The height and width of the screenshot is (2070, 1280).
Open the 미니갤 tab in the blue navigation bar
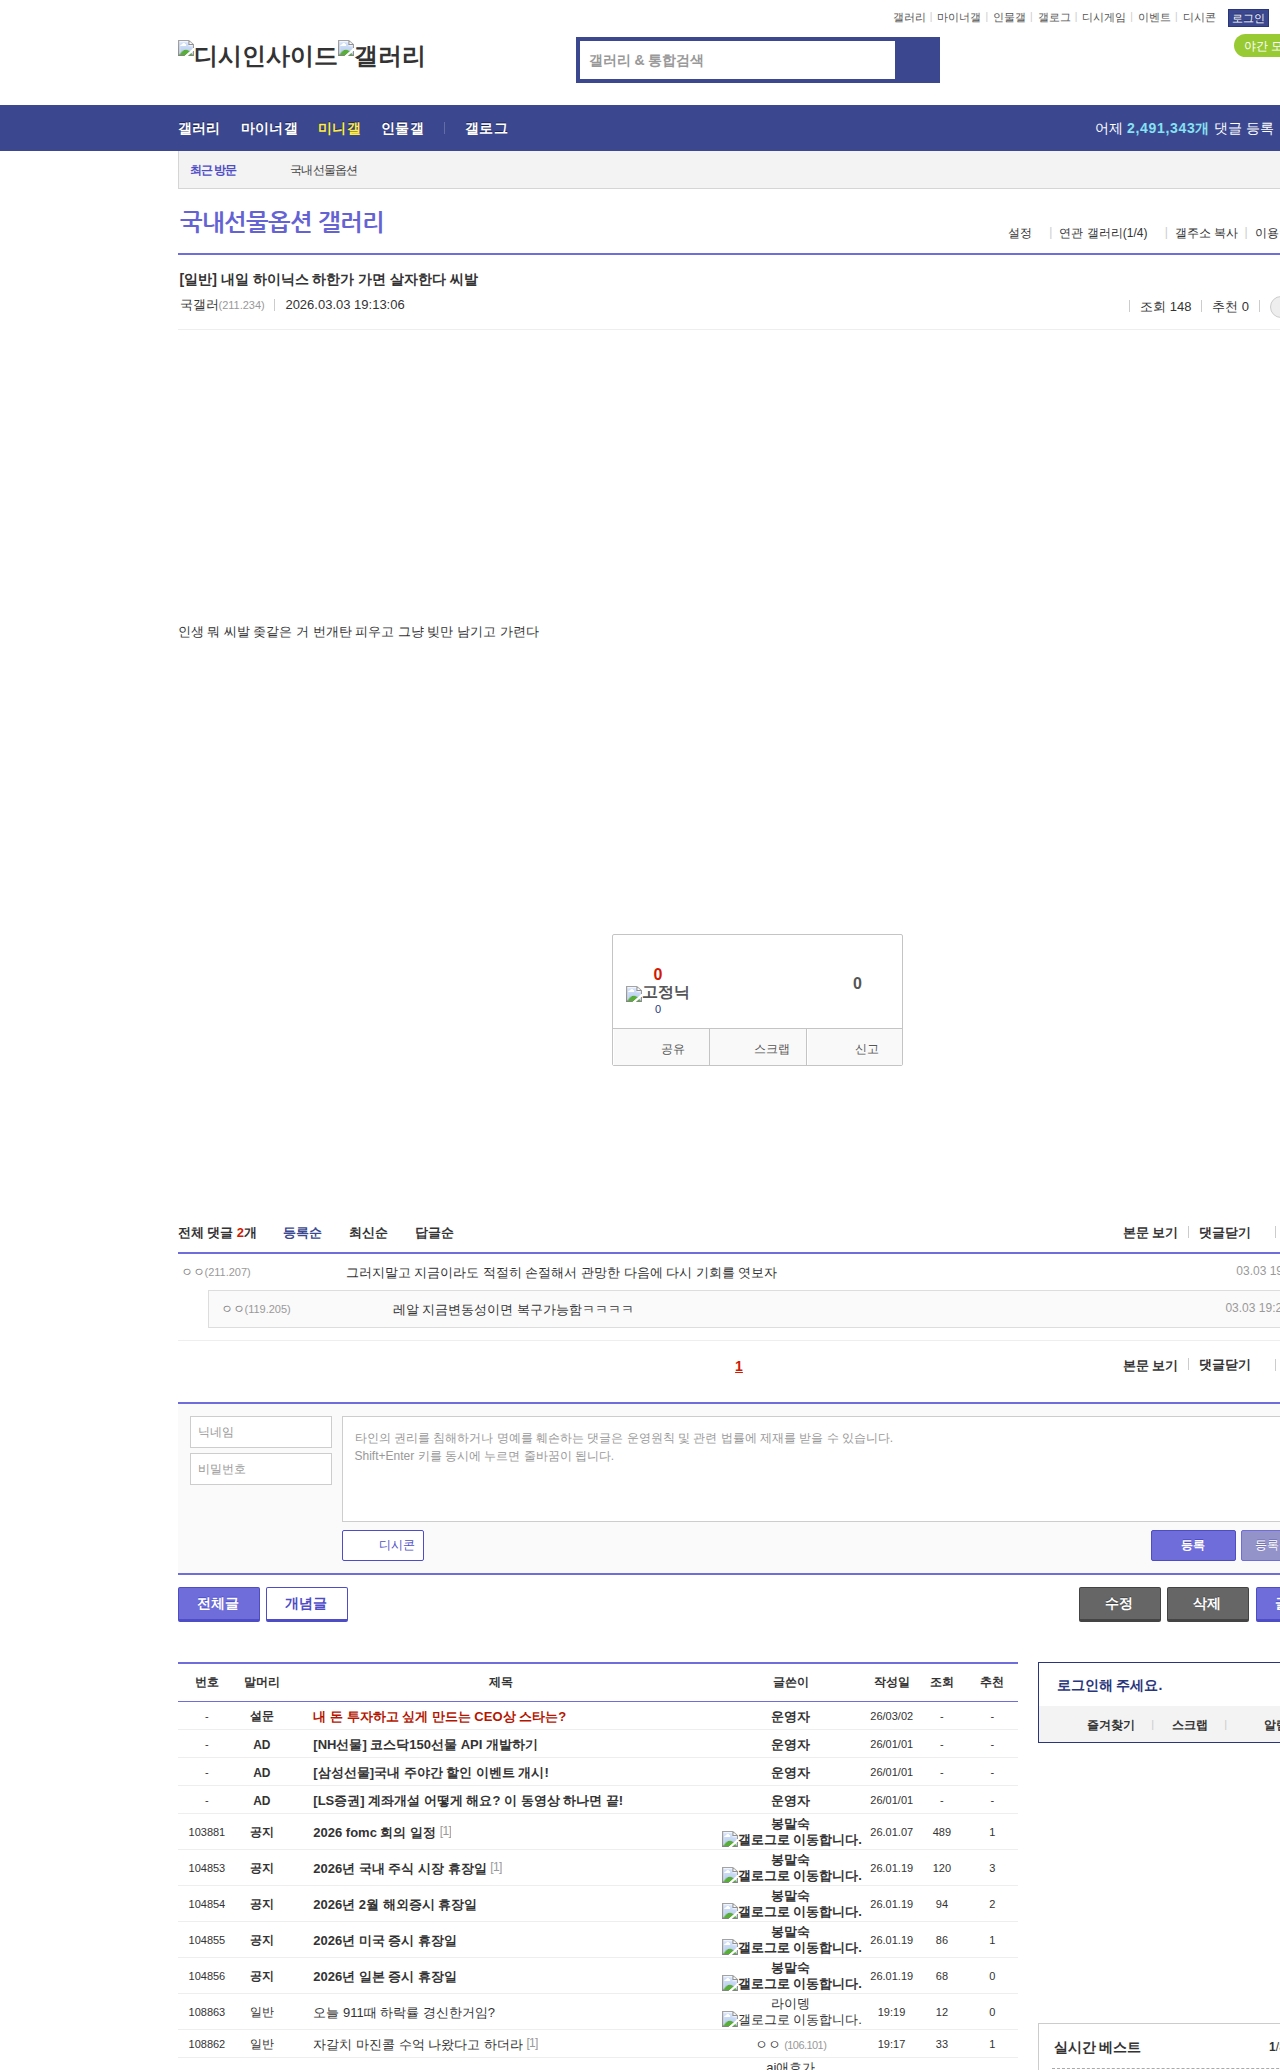pyautogui.click(x=339, y=129)
